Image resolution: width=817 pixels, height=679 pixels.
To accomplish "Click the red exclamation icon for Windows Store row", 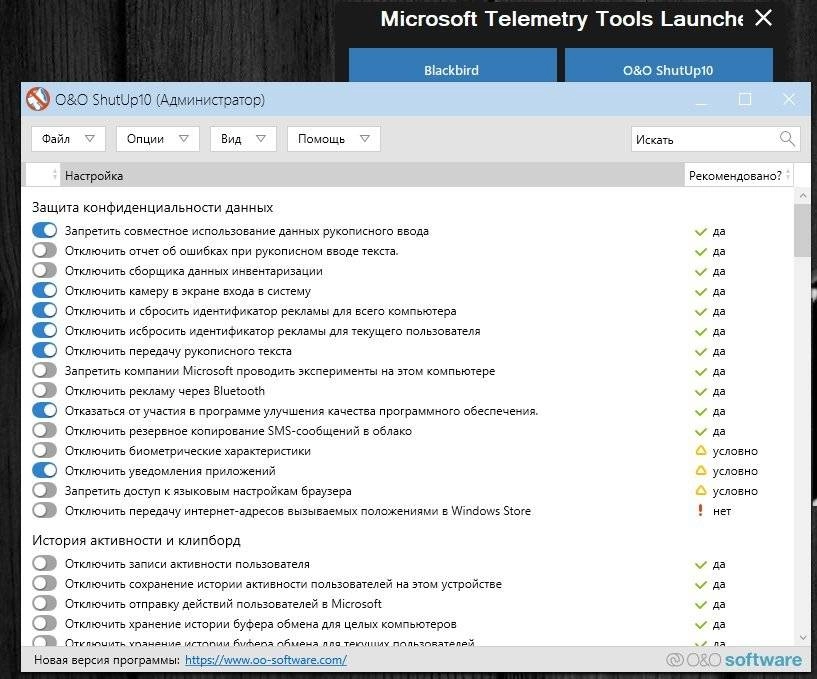I will point(700,511).
